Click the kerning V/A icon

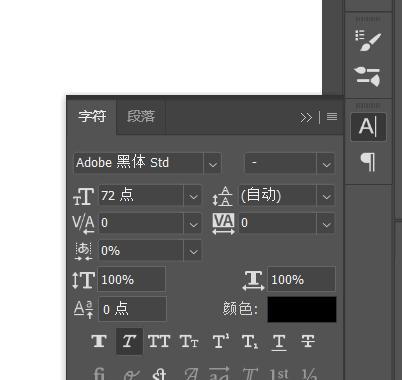tap(83, 224)
